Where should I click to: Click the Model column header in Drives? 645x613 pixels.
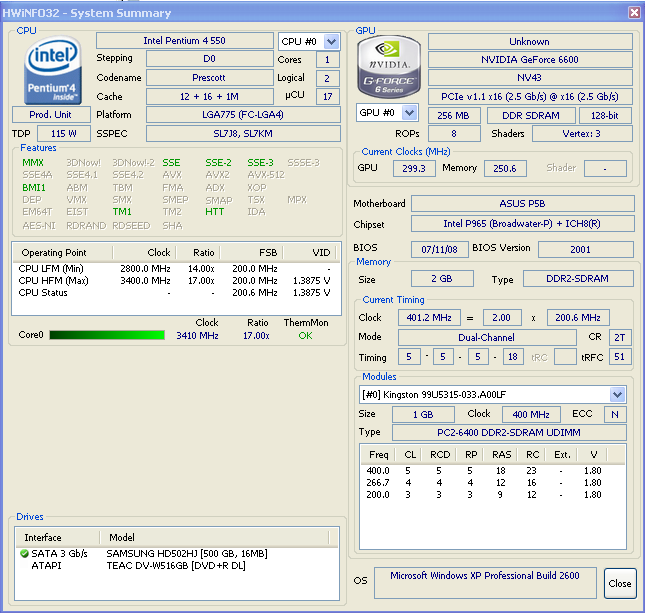[214, 537]
